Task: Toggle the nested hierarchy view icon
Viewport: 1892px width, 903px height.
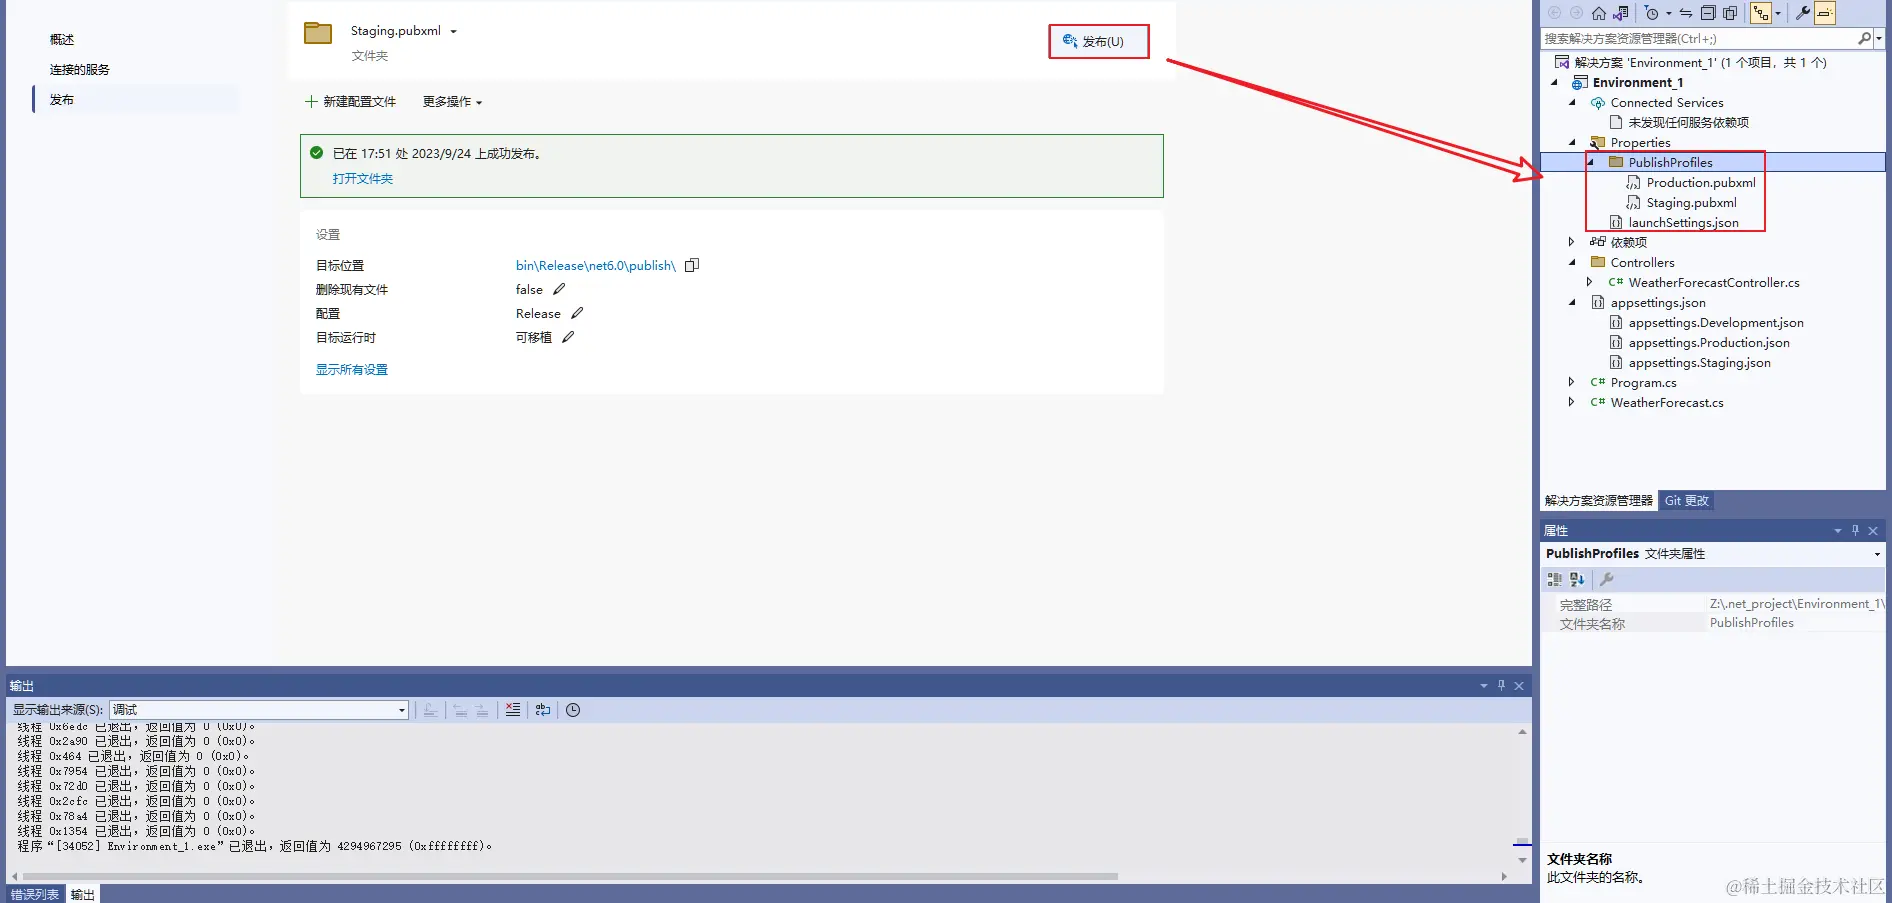Action: (1761, 13)
